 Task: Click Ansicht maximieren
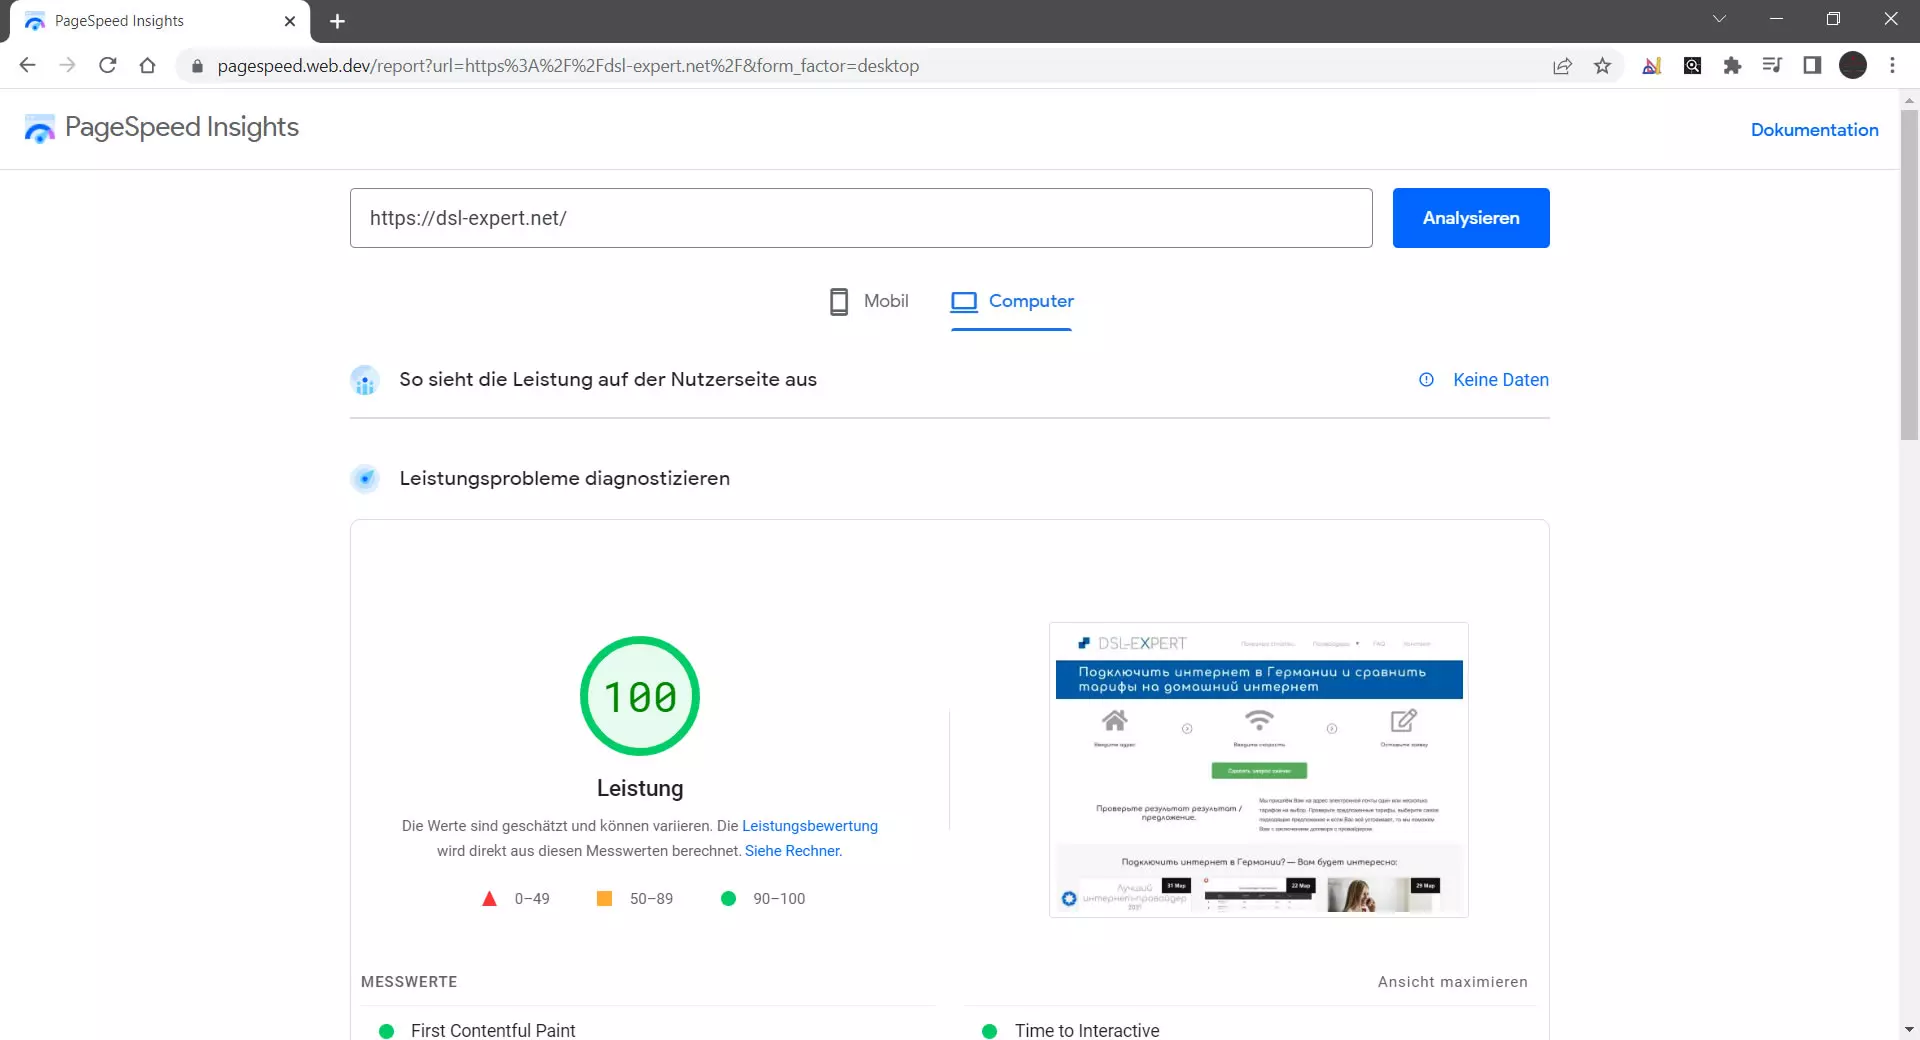pos(1452,982)
